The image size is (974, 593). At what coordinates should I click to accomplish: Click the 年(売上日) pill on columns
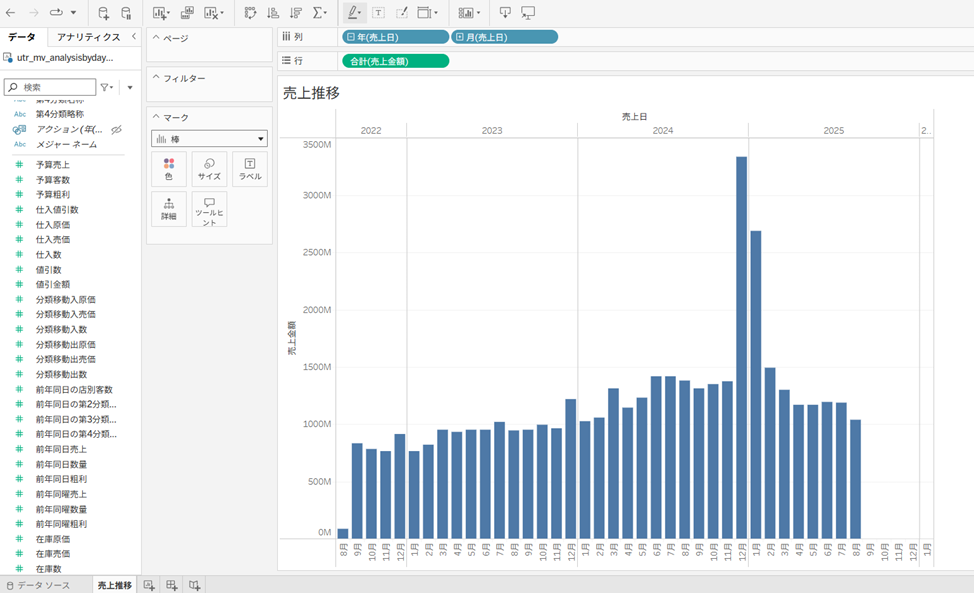pyautogui.click(x=396, y=37)
